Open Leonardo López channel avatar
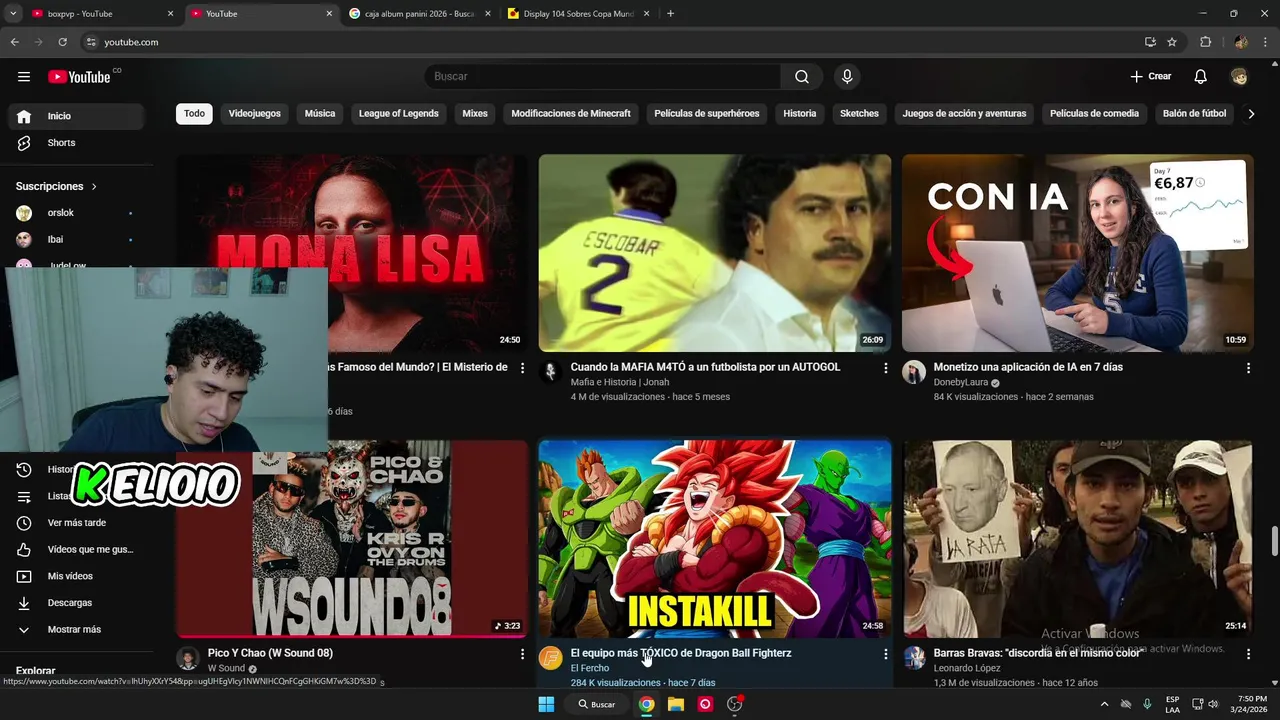Viewport: 1280px width, 720px height. tap(914, 658)
